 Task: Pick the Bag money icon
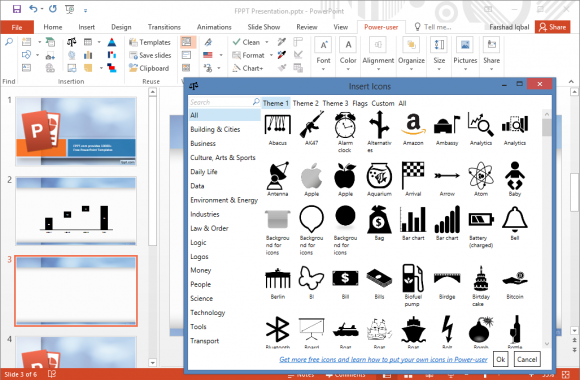coord(379,220)
